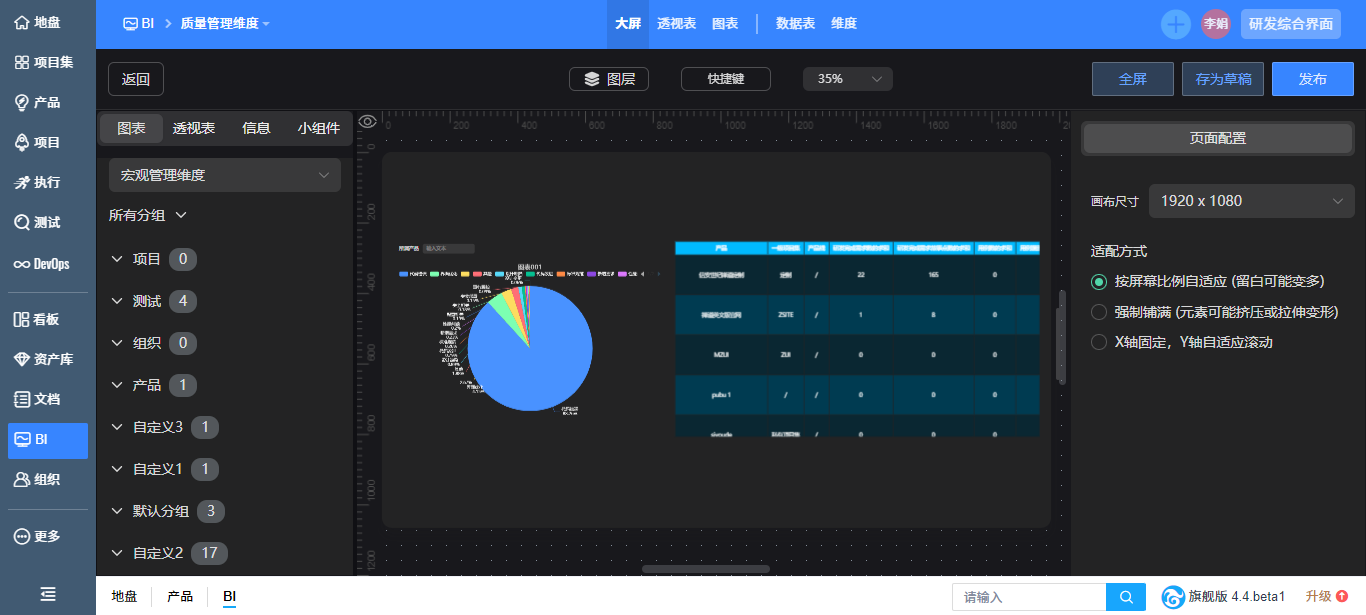Click the canvas horizontal scrollbar

(706, 569)
